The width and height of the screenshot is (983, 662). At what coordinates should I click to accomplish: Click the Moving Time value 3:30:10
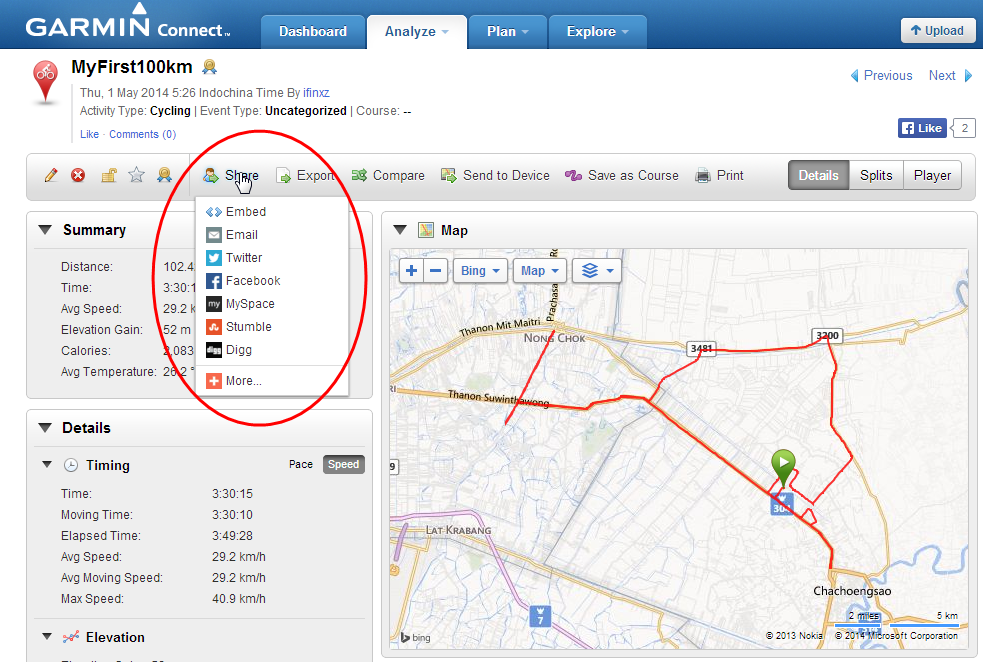click(232, 515)
